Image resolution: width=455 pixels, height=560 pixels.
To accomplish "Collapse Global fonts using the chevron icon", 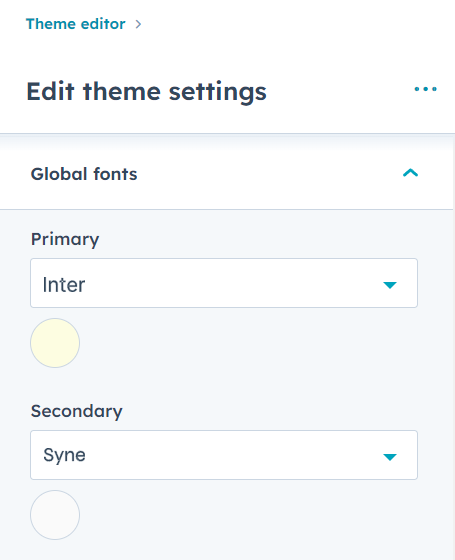I will point(410,173).
